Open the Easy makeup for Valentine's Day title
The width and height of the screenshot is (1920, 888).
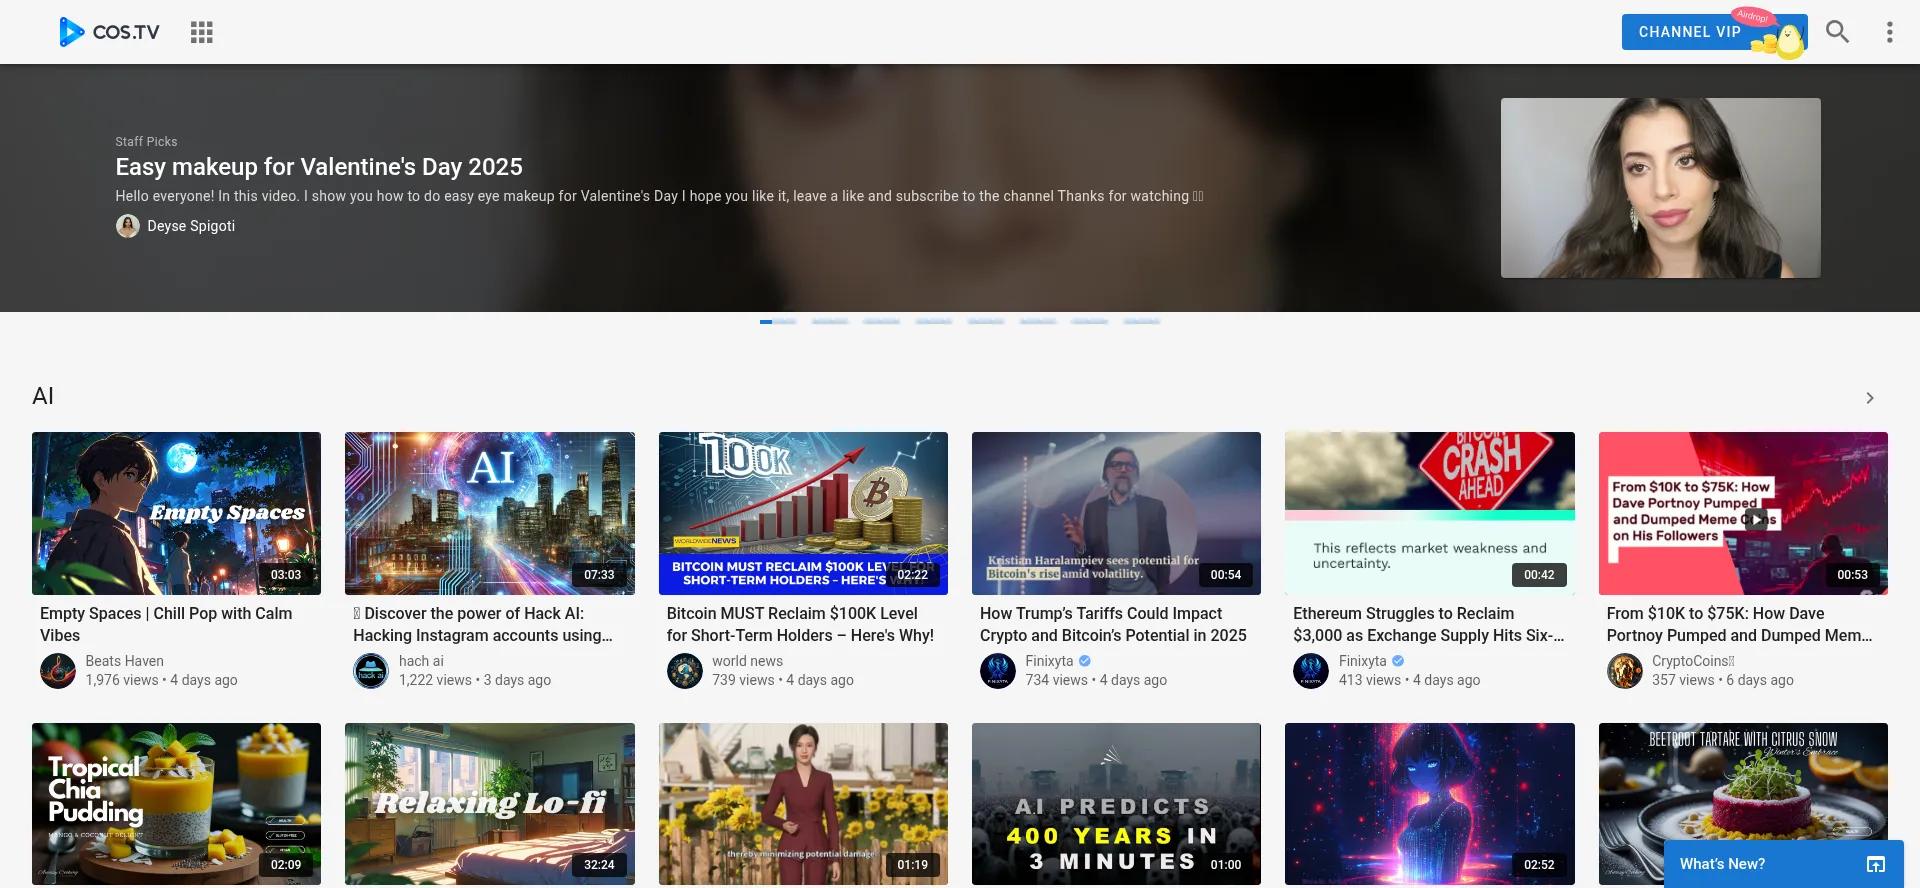tap(318, 167)
